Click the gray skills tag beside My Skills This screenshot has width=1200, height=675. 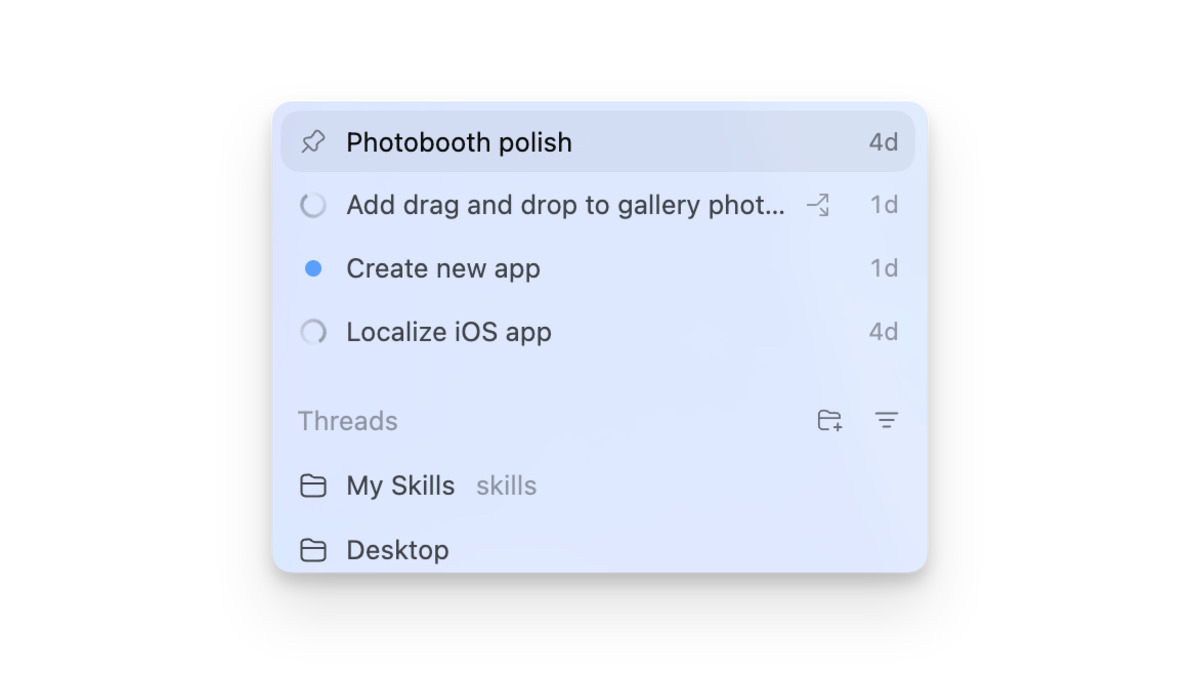506,486
